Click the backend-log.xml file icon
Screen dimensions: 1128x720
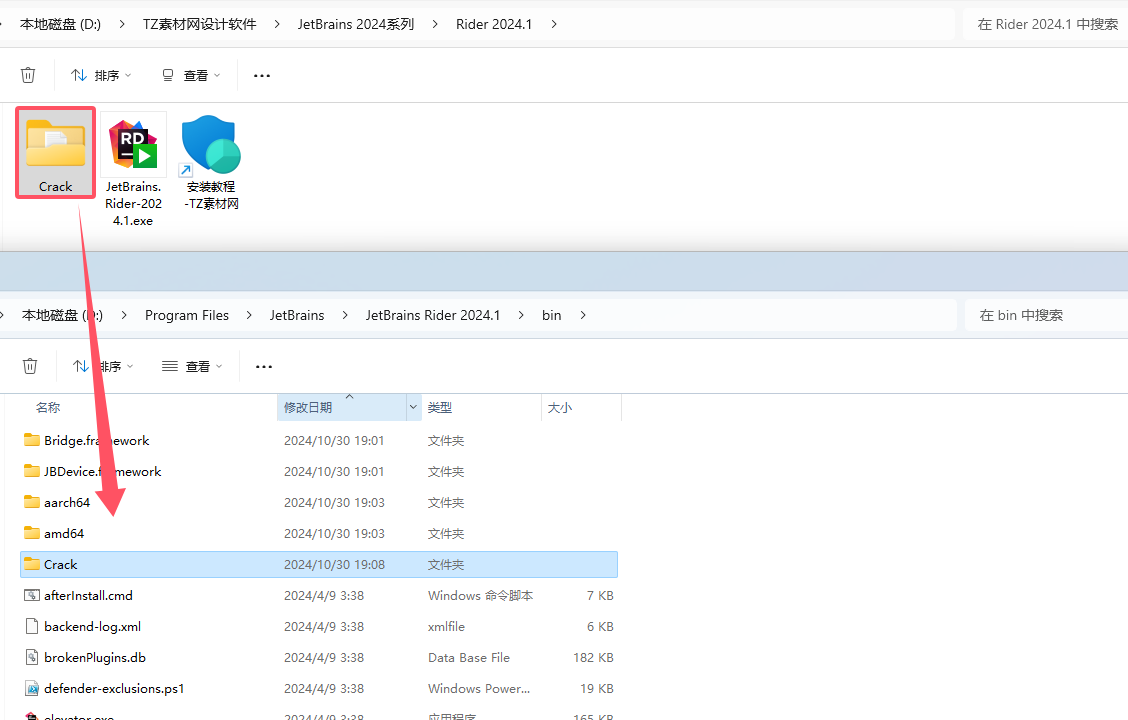32,626
